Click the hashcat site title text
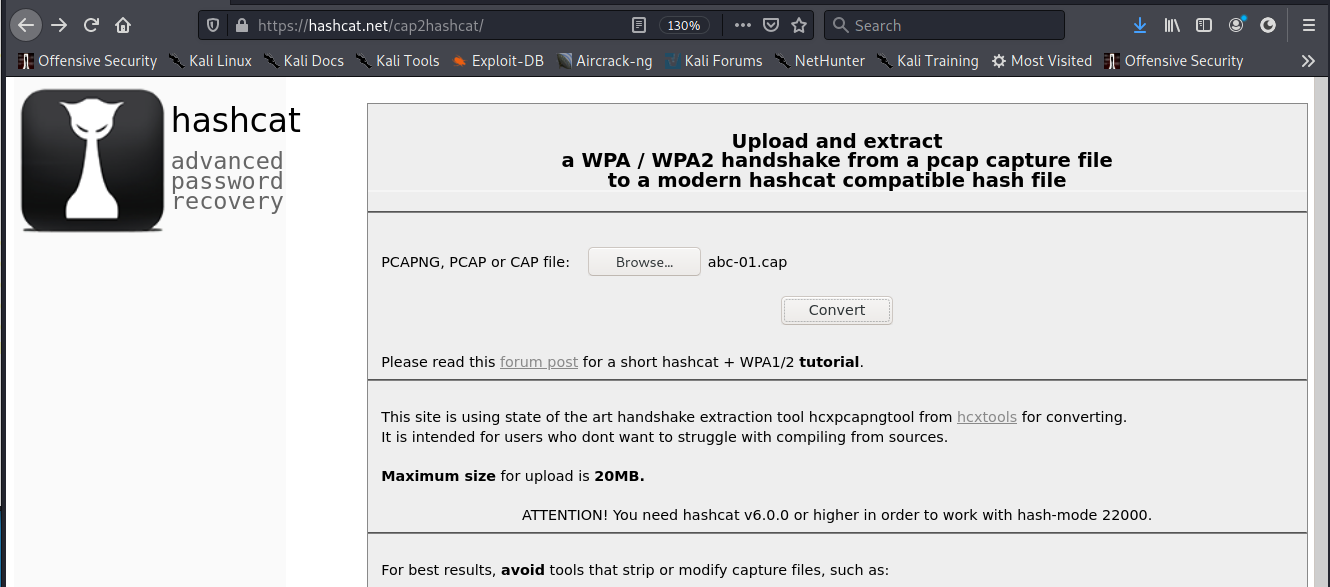Screen dimensions: 1330x587 pyautogui.click(x=236, y=121)
